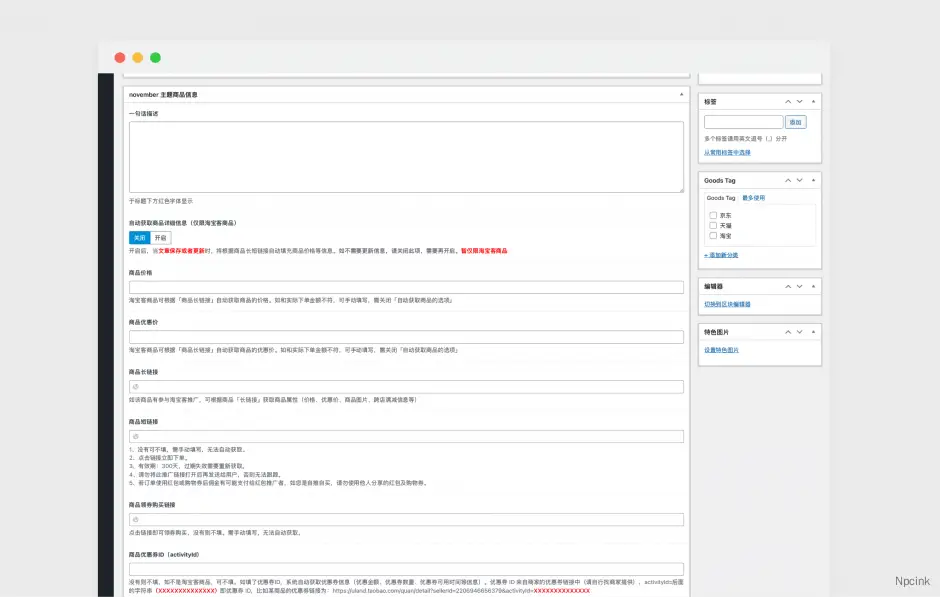Image resolution: width=940 pixels, height=597 pixels.
Task: Click the 添加 tag button
Action: 795,122
